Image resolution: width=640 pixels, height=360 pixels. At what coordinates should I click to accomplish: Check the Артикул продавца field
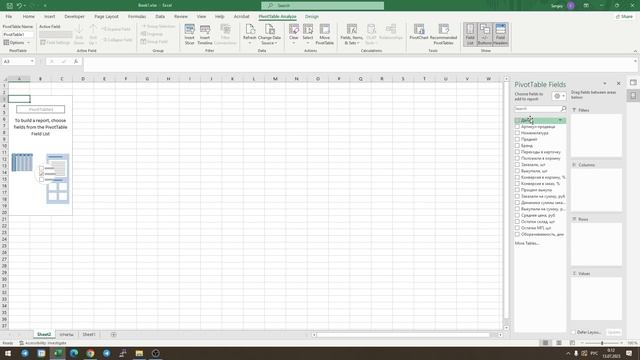coord(517,127)
